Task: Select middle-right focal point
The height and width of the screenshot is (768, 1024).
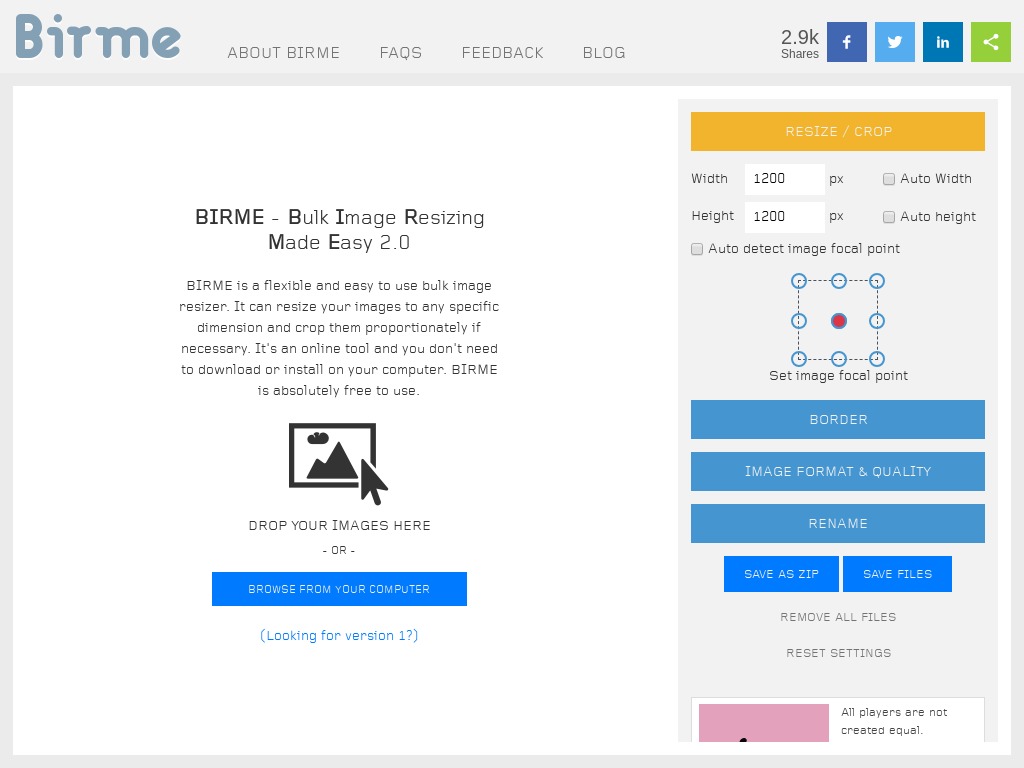Action: click(877, 321)
